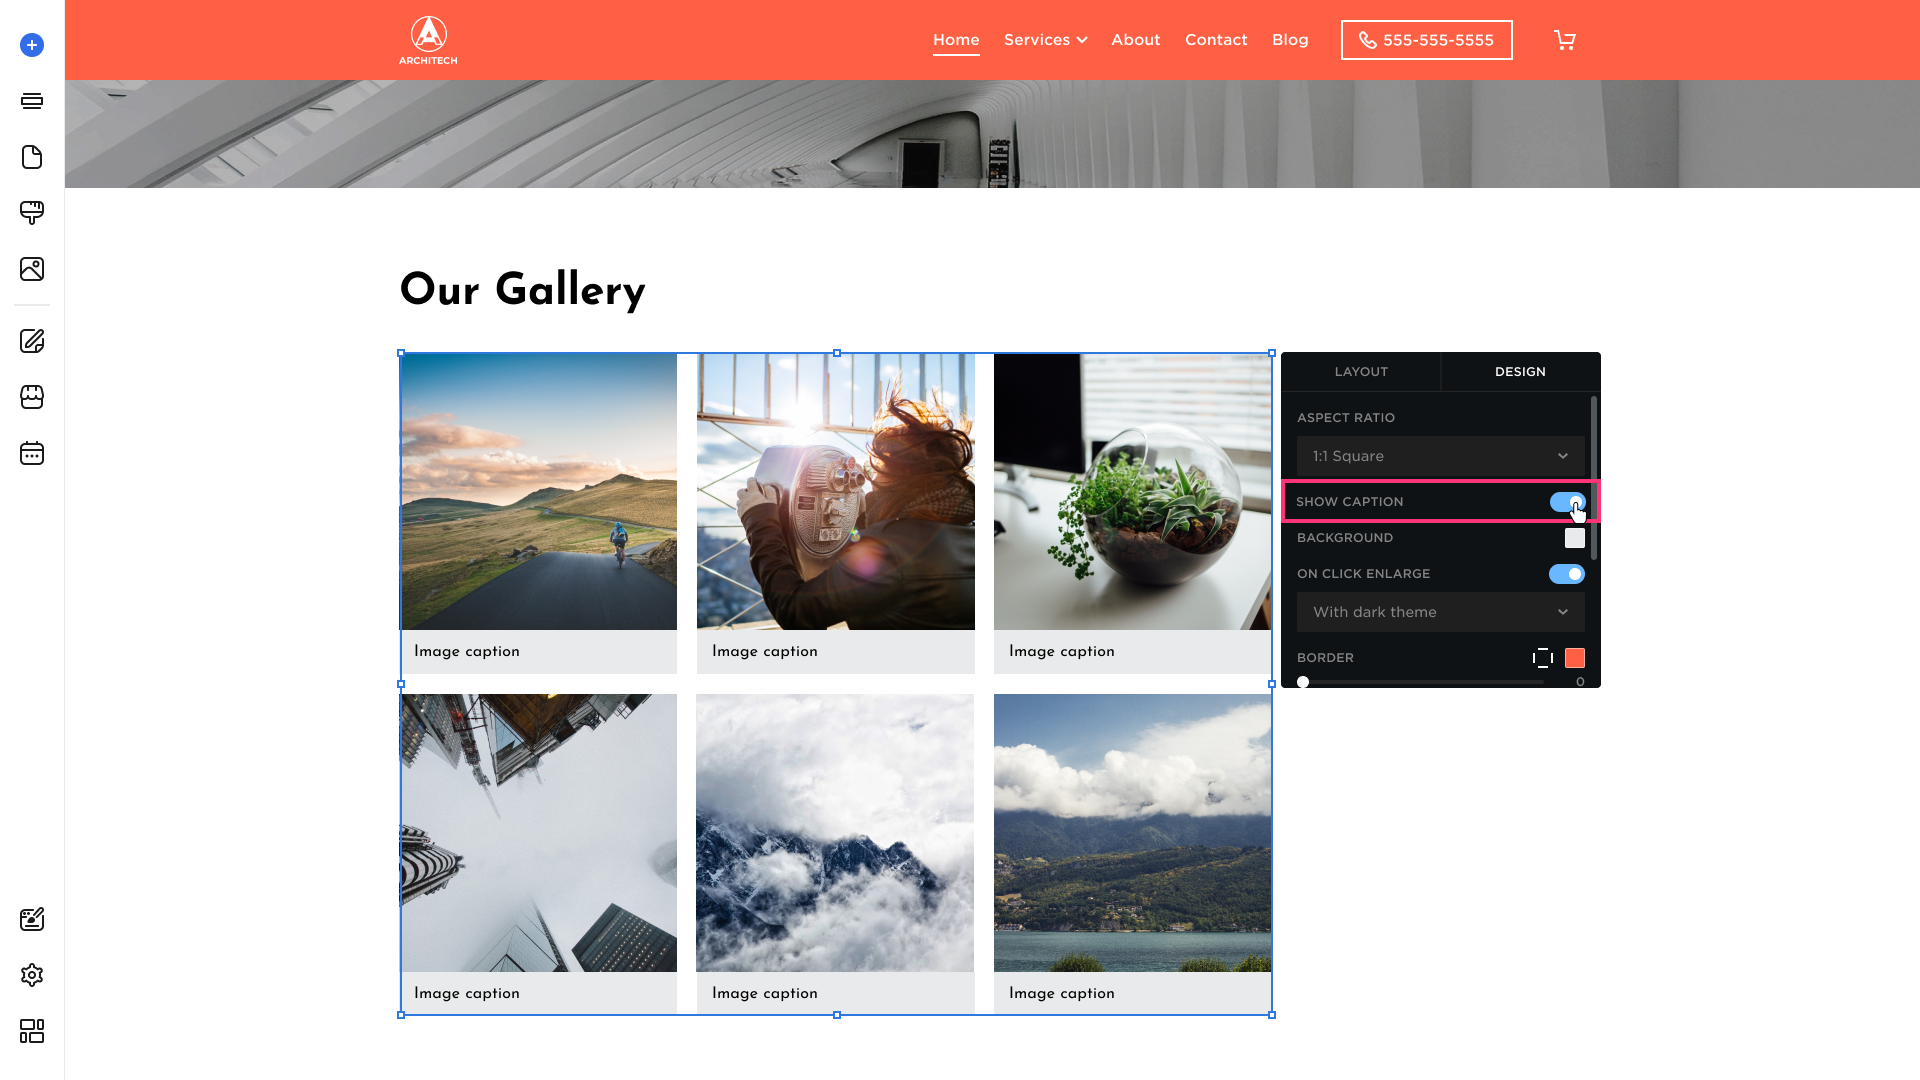Click the store icon in sidebar

pyautogui.click(x=32, y=397)
